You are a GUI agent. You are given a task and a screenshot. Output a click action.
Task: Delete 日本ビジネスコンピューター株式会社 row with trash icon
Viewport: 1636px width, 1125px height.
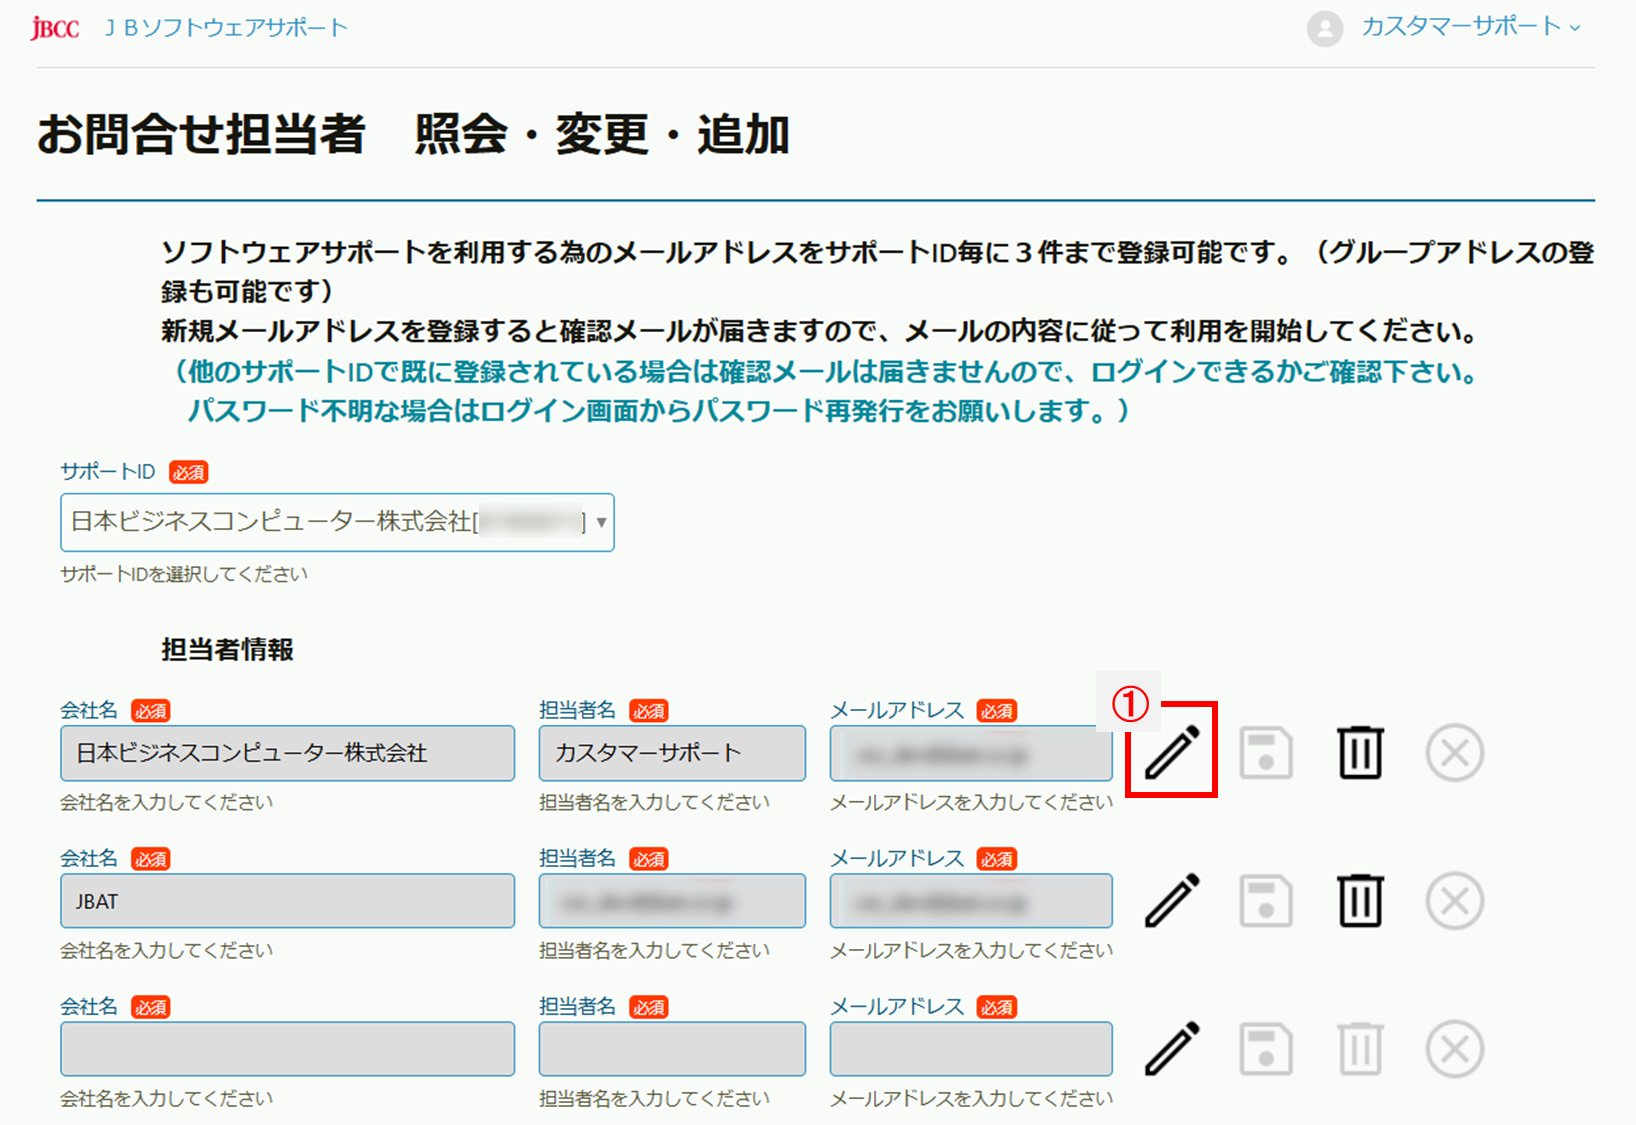tap(1360, 752)
